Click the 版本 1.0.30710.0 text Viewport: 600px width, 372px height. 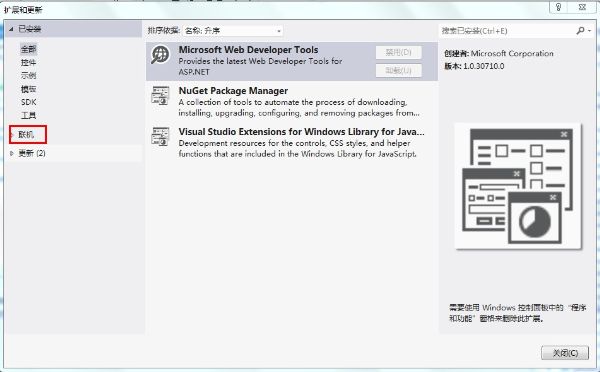(474, 66)
